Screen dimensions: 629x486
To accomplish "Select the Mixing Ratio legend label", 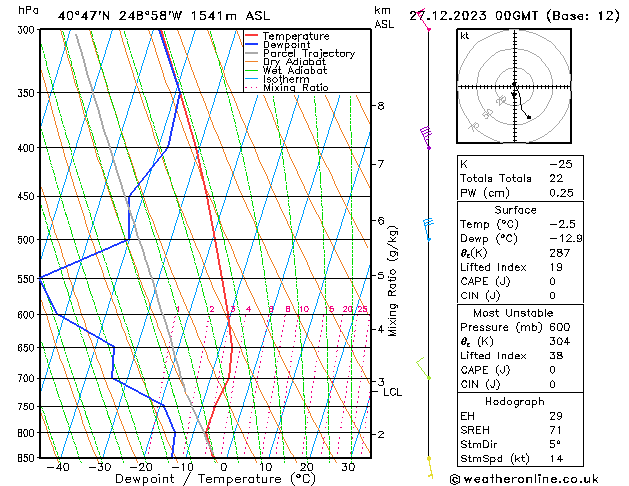I will (x=296, y=87).
